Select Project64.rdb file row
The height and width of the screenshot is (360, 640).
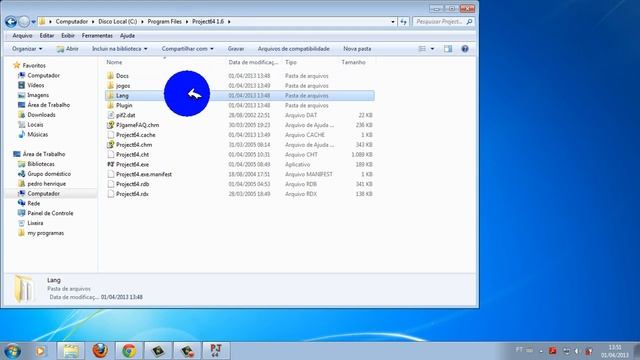(x=240, y=184)
